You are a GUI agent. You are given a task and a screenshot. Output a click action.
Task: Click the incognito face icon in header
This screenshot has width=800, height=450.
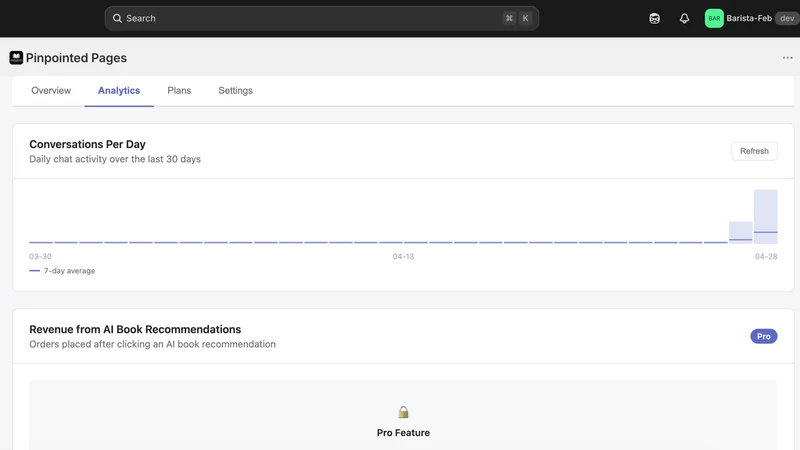coord(655,18)
